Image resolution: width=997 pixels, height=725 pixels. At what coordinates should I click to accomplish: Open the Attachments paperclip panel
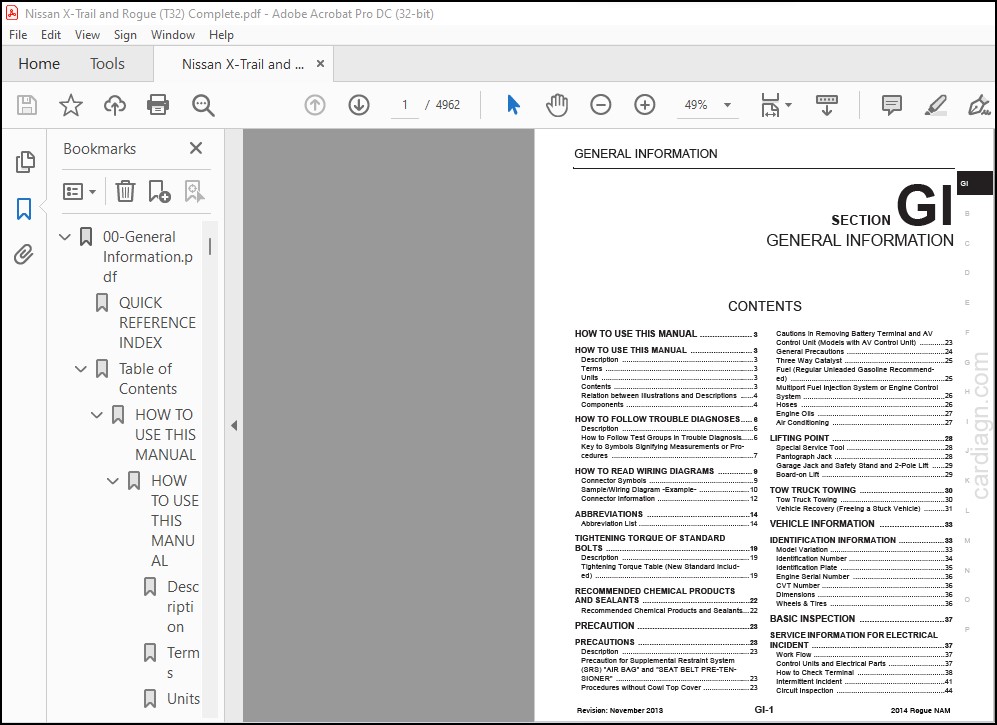coord(24,254)
